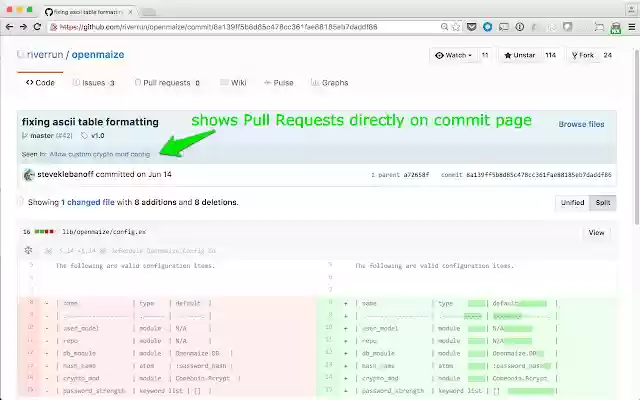Screen dimensions: 640x400
Task: Reload the page with refresh icon
Action: coord(37,27)
